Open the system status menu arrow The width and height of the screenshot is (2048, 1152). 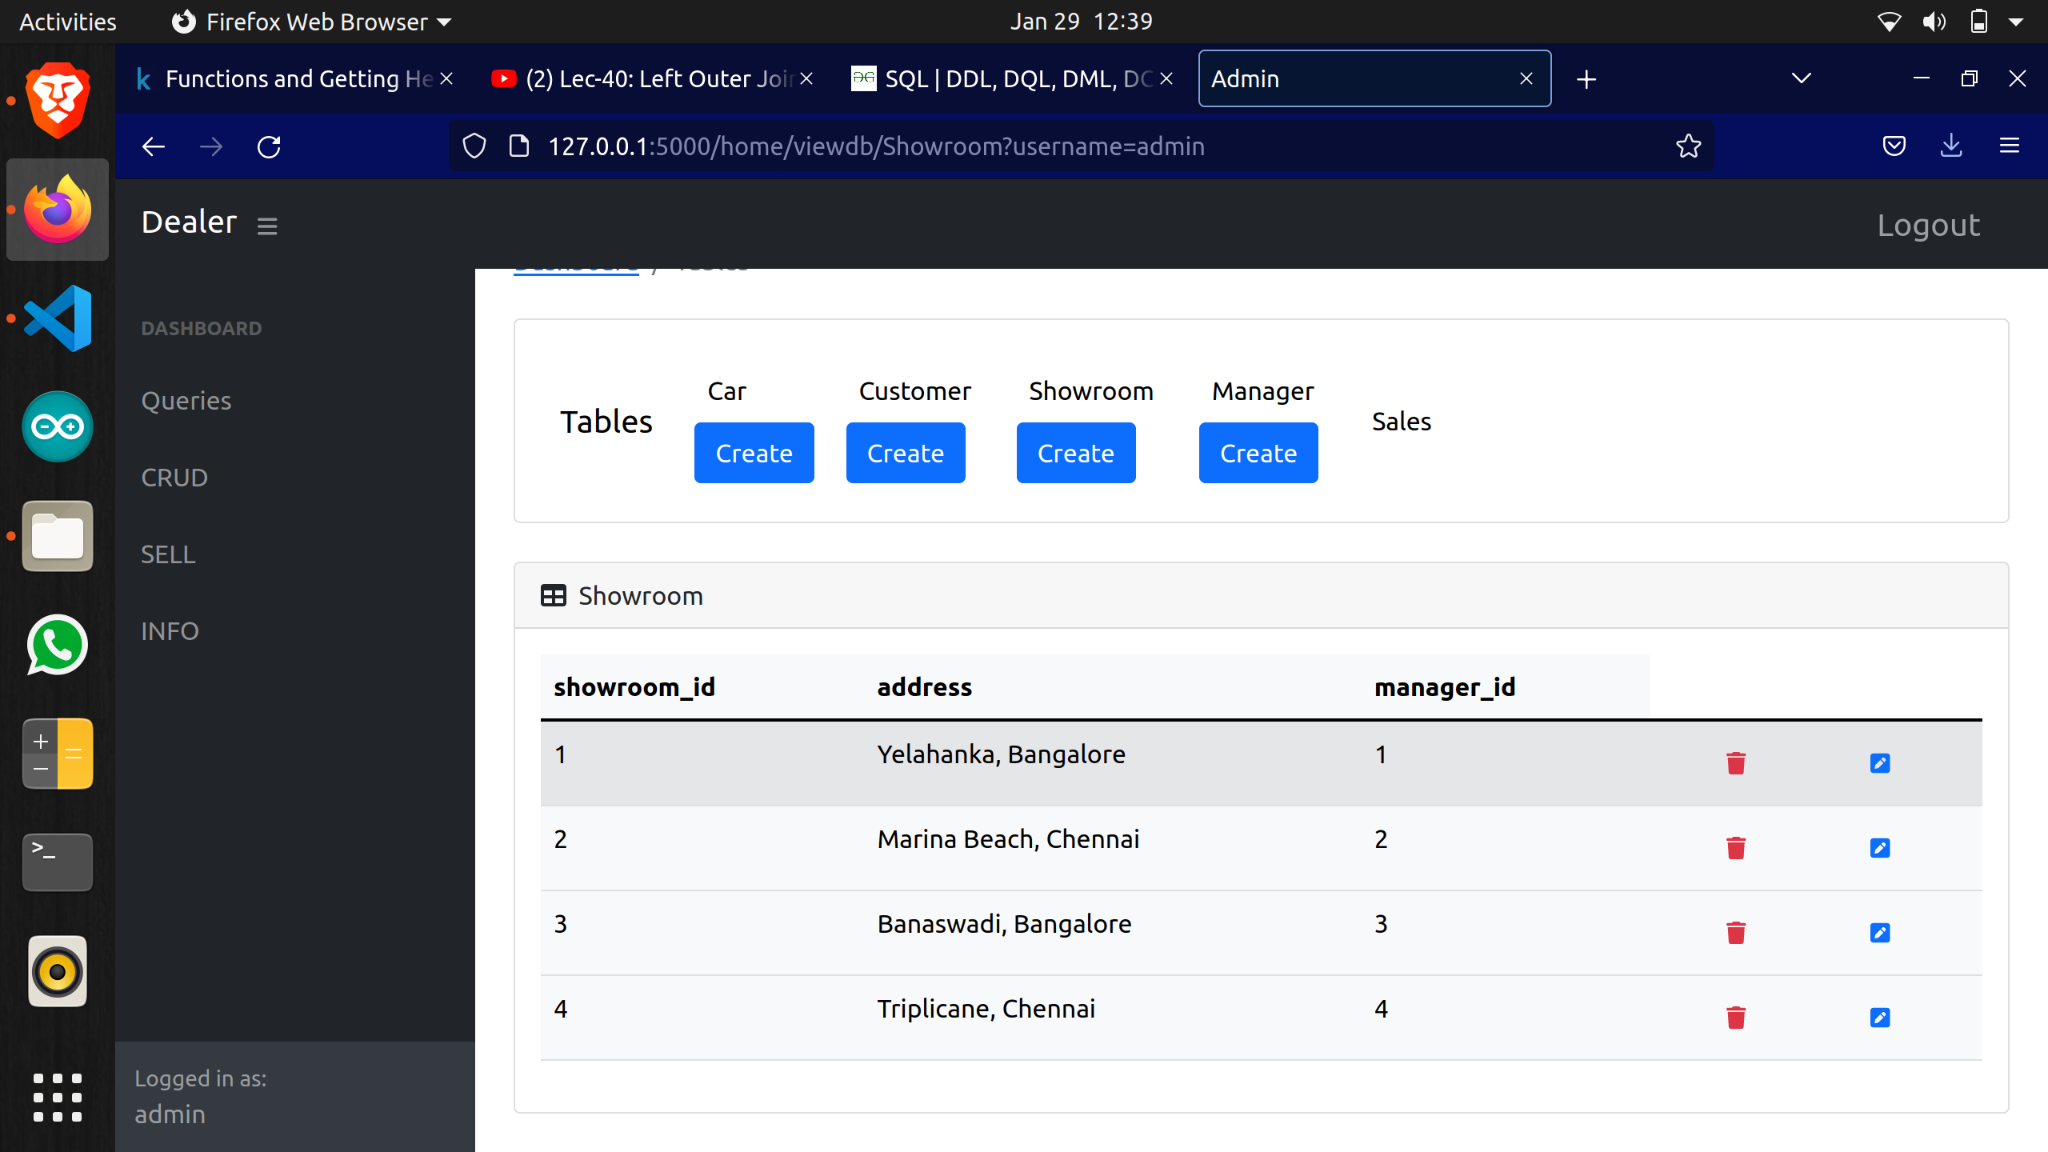click(x=2016, y=22)
